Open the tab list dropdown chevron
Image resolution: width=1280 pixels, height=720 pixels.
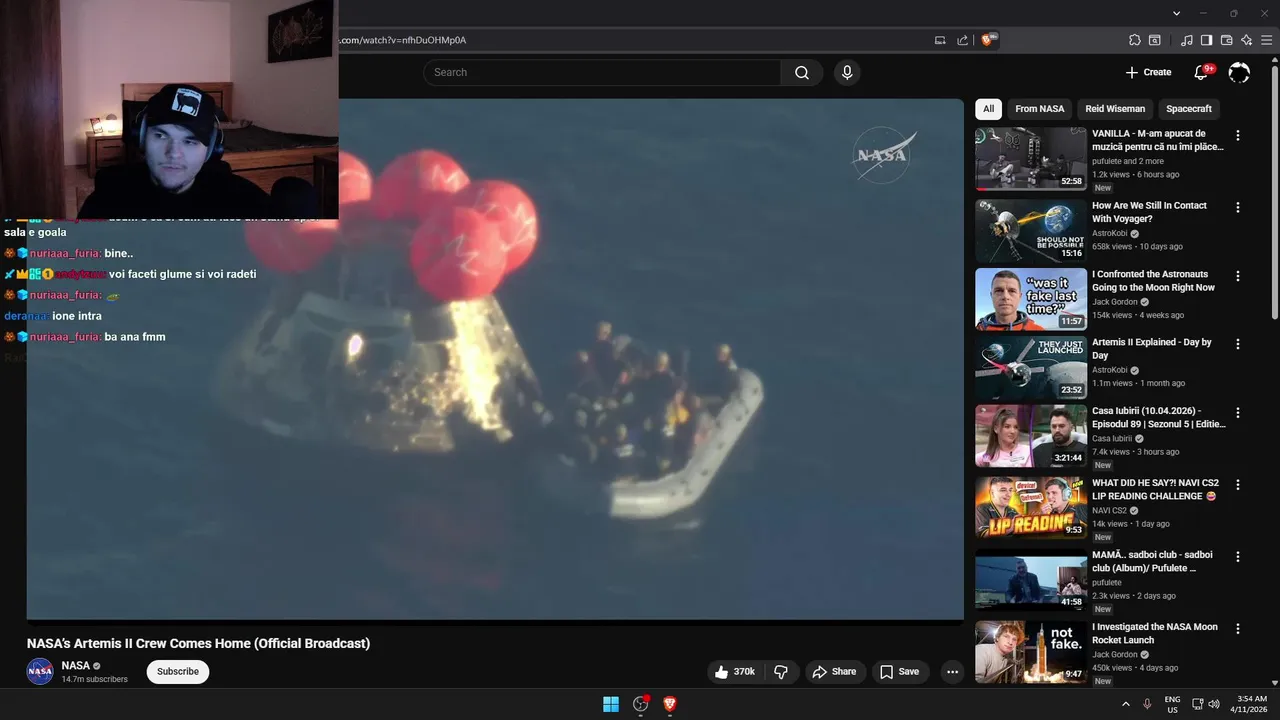pos(1177,13)
